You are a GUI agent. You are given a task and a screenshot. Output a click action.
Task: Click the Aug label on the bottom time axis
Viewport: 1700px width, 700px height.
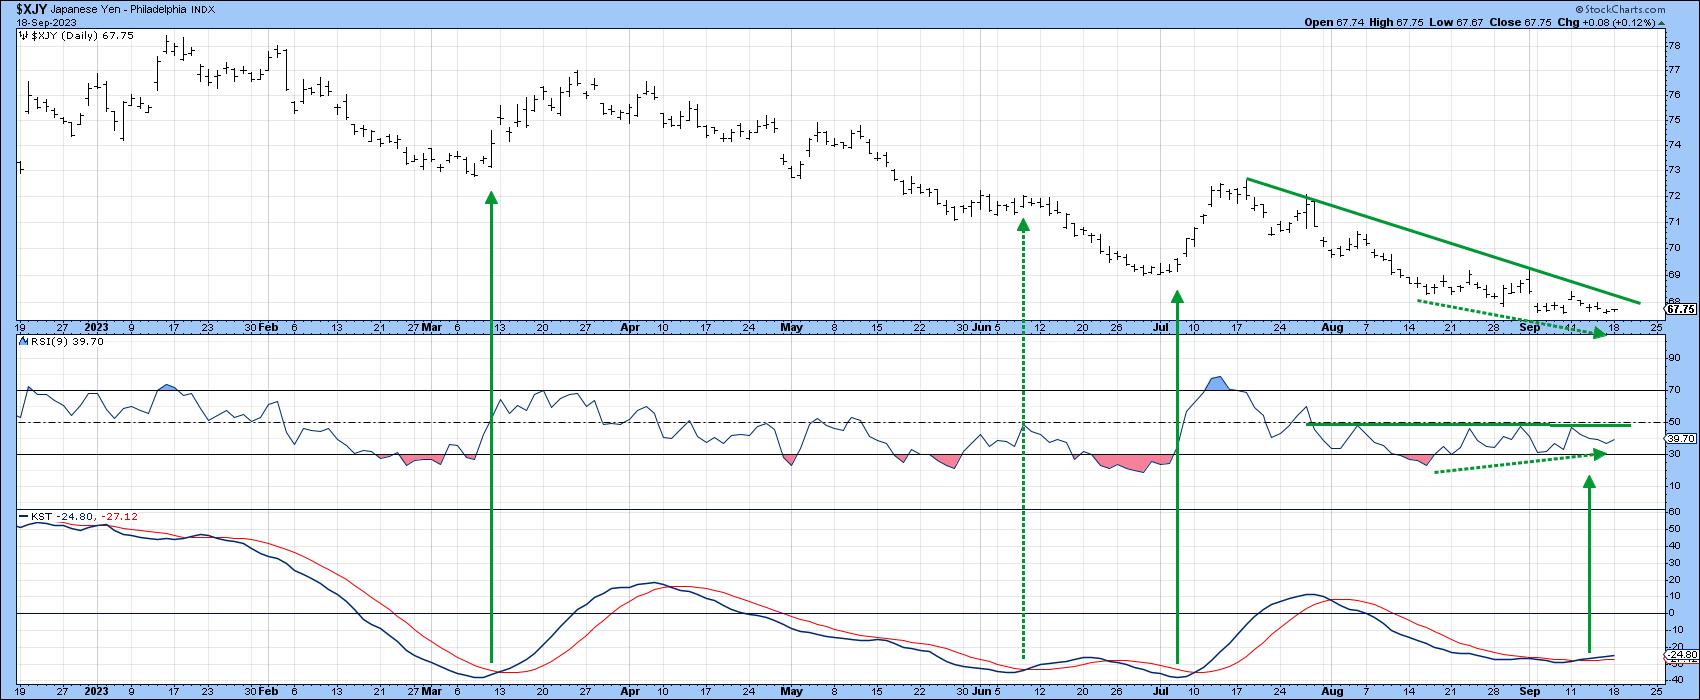[x=1328, y=691]
